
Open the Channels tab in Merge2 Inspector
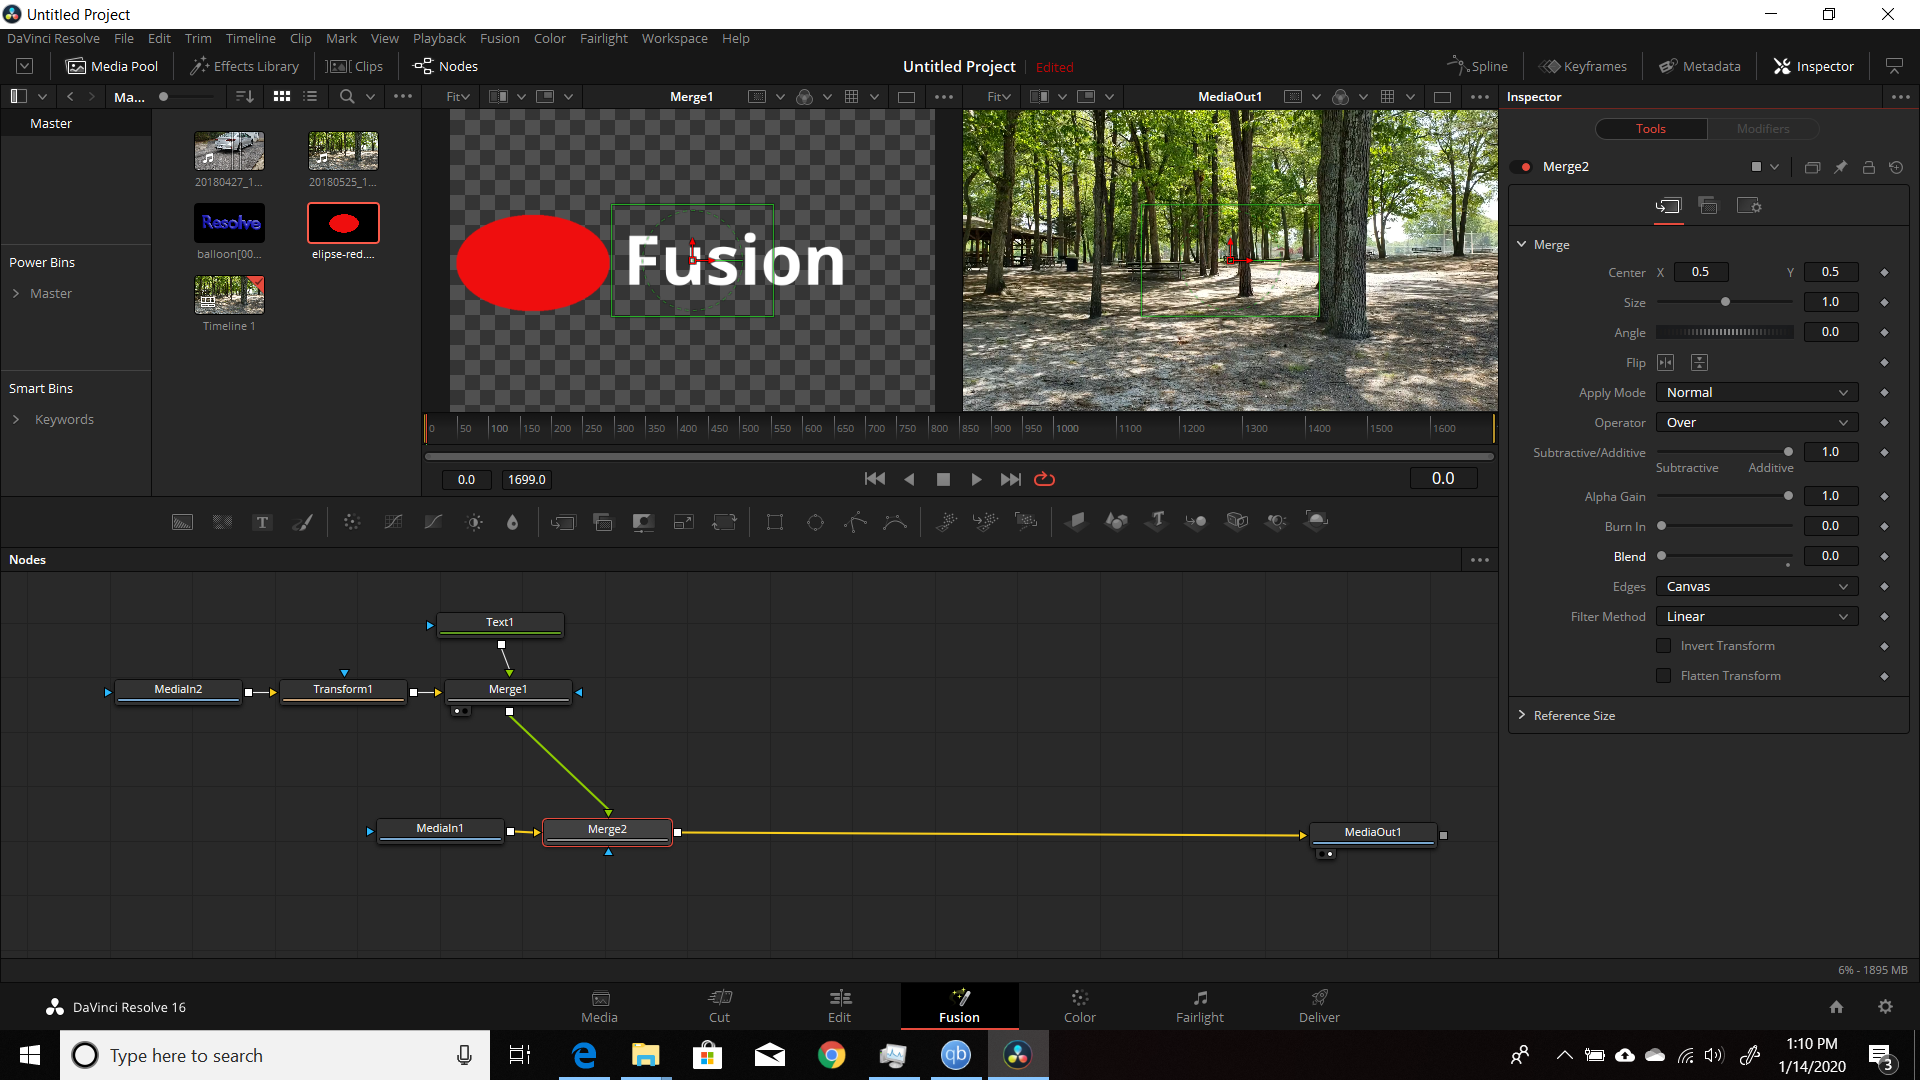click(1708, 205)
